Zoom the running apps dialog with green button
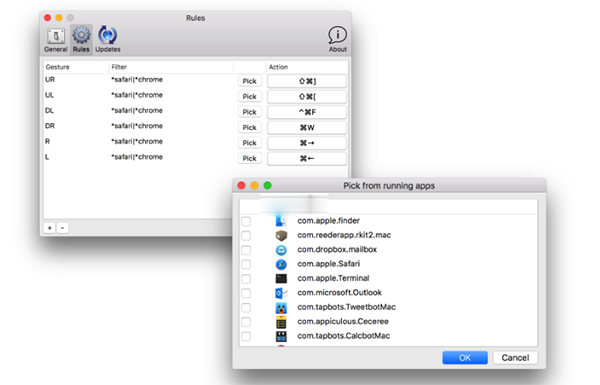 [x=267, y=186]
